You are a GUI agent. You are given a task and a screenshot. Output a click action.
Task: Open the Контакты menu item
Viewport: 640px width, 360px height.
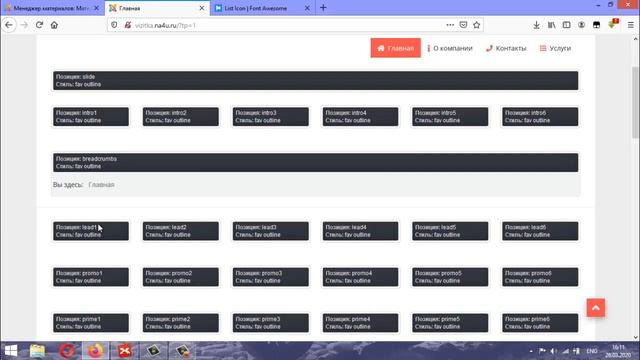[506, 48]
